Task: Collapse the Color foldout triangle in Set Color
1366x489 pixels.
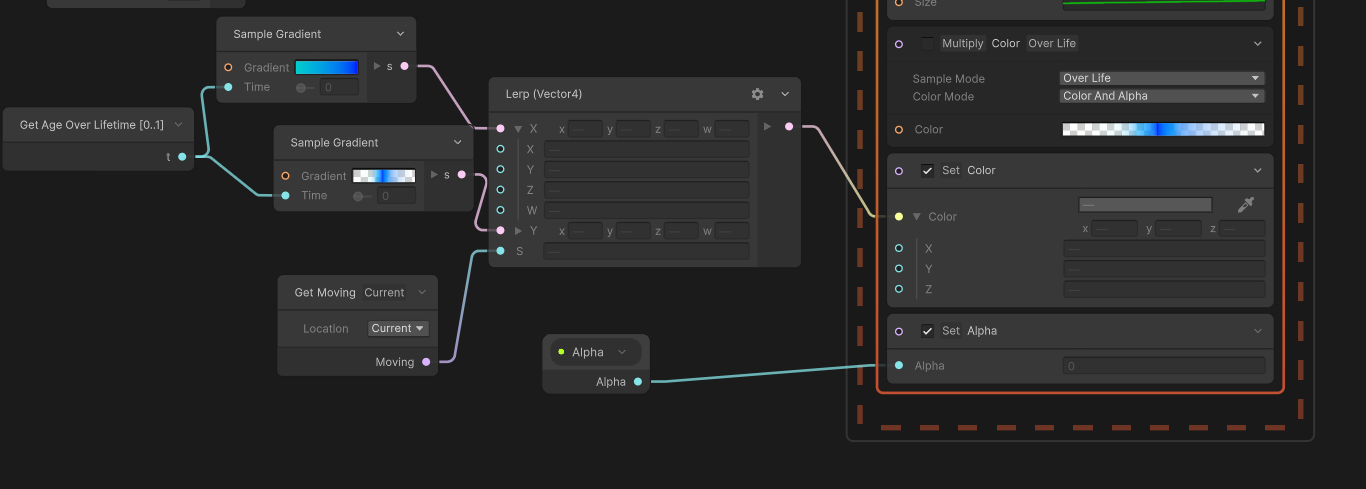Action: (x=917, y=216)
